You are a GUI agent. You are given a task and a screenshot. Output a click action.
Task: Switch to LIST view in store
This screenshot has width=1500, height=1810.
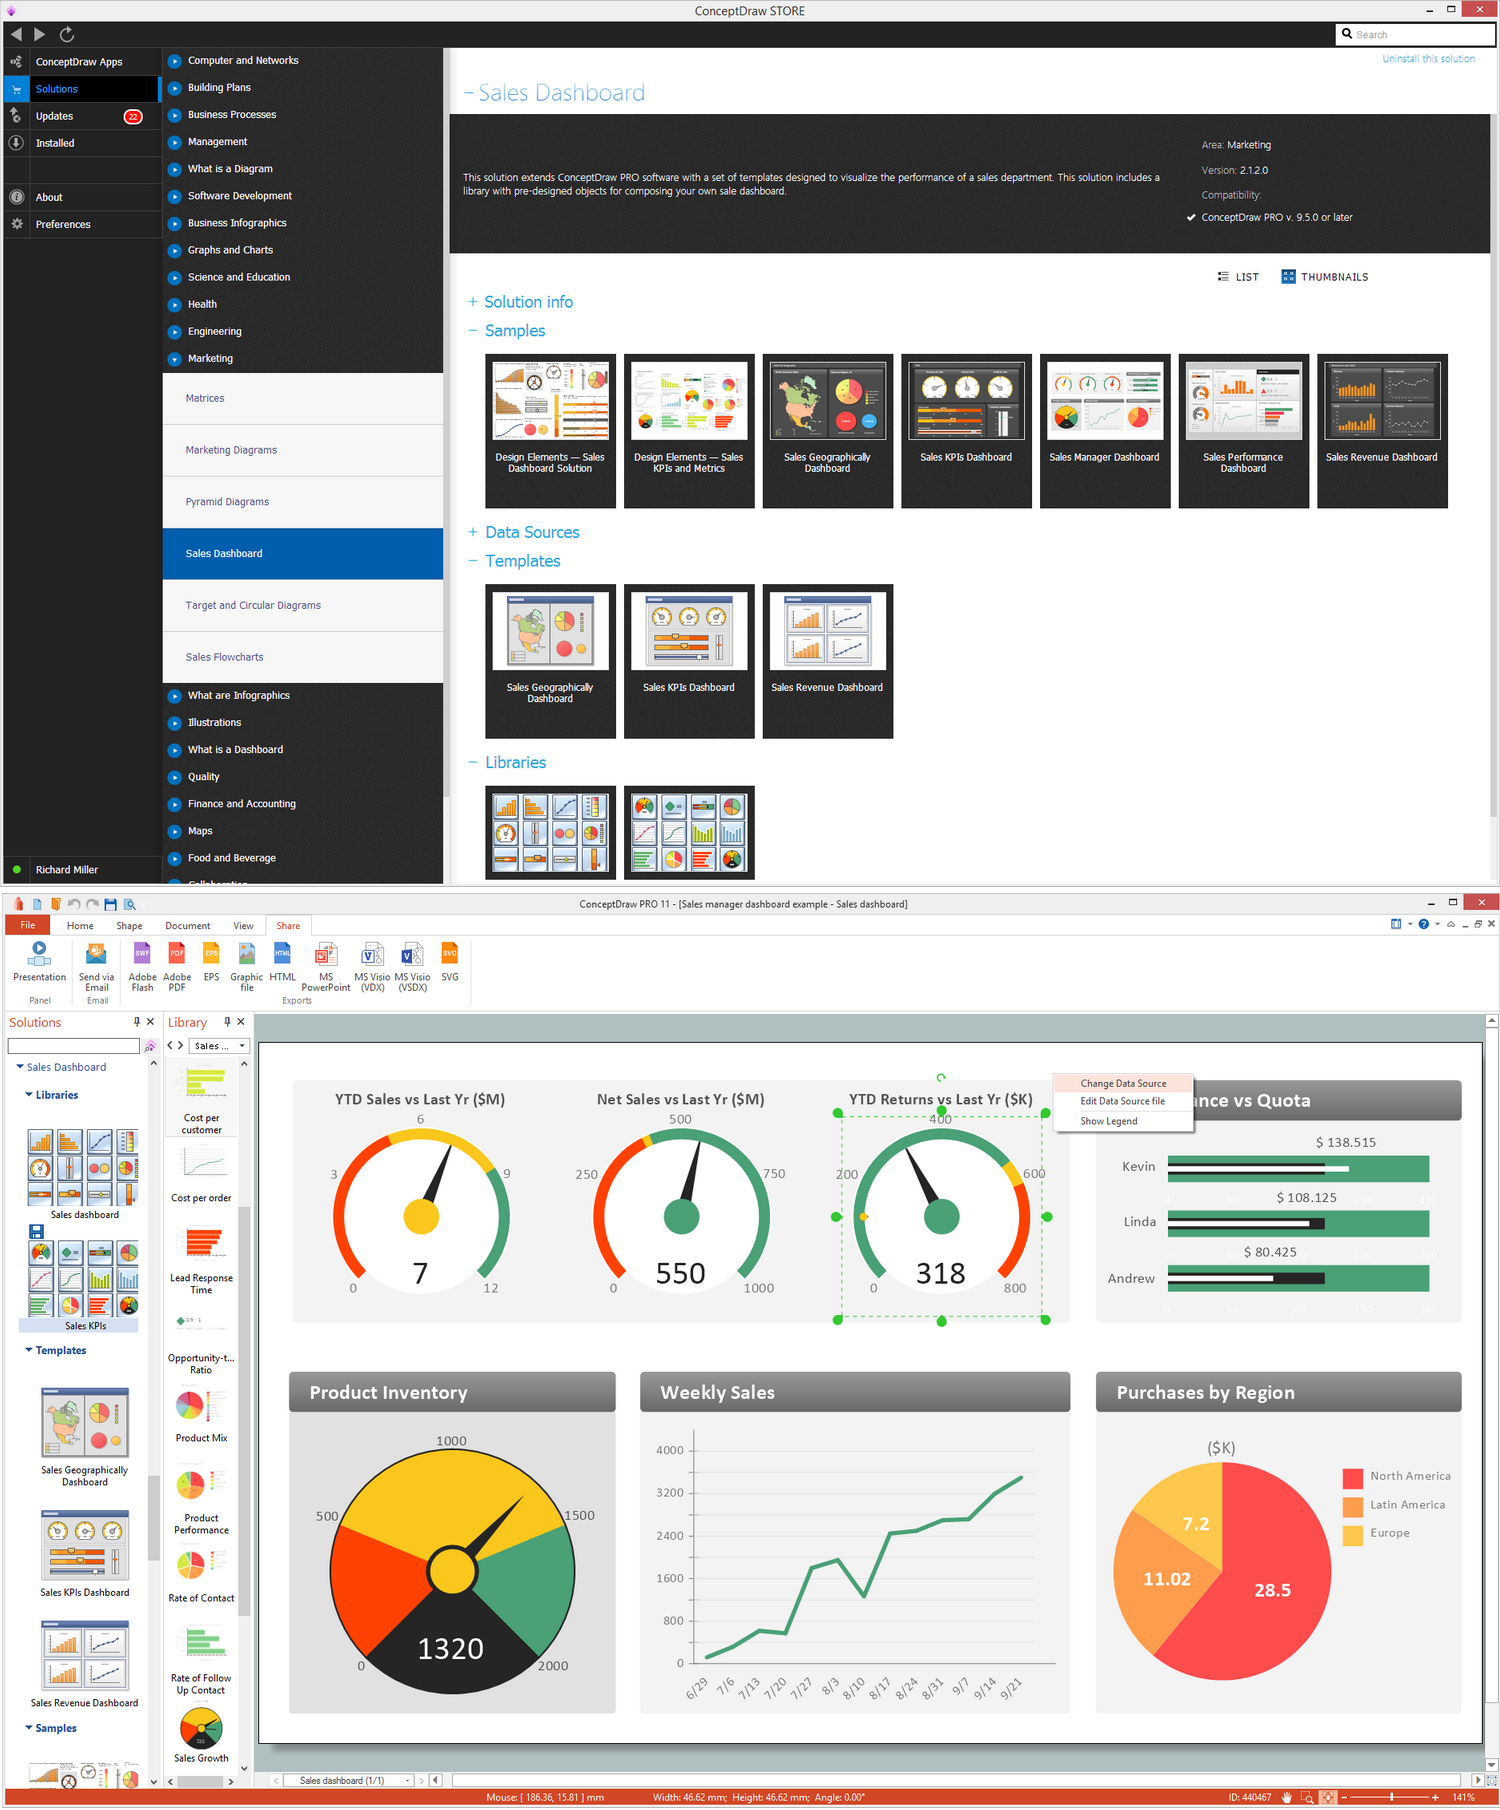click(1238, 277)
